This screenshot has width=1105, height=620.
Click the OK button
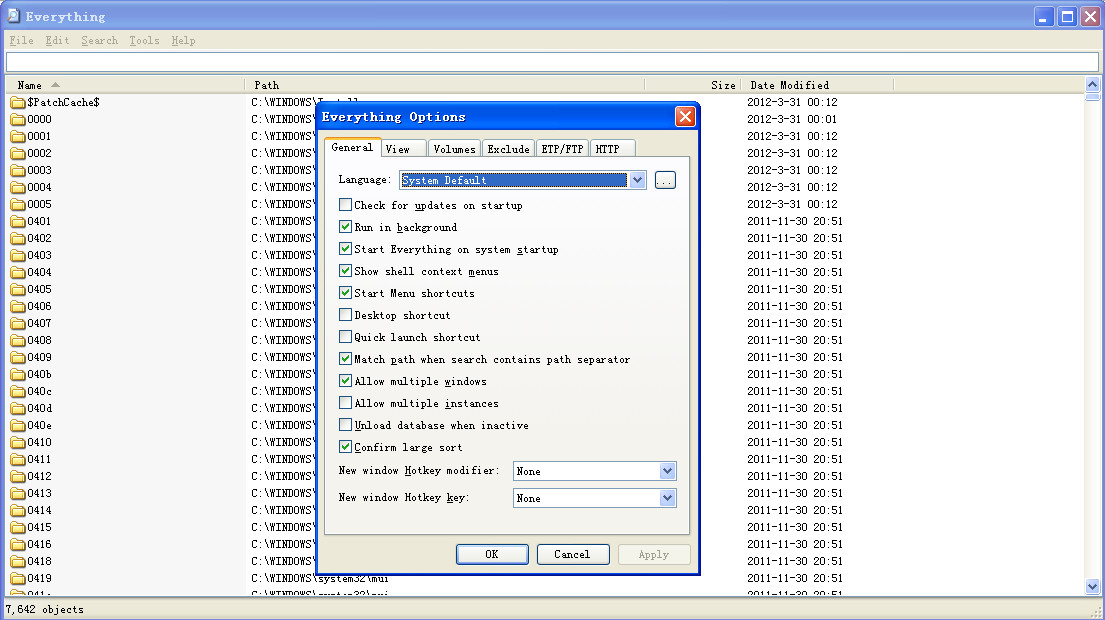(492, 554)
